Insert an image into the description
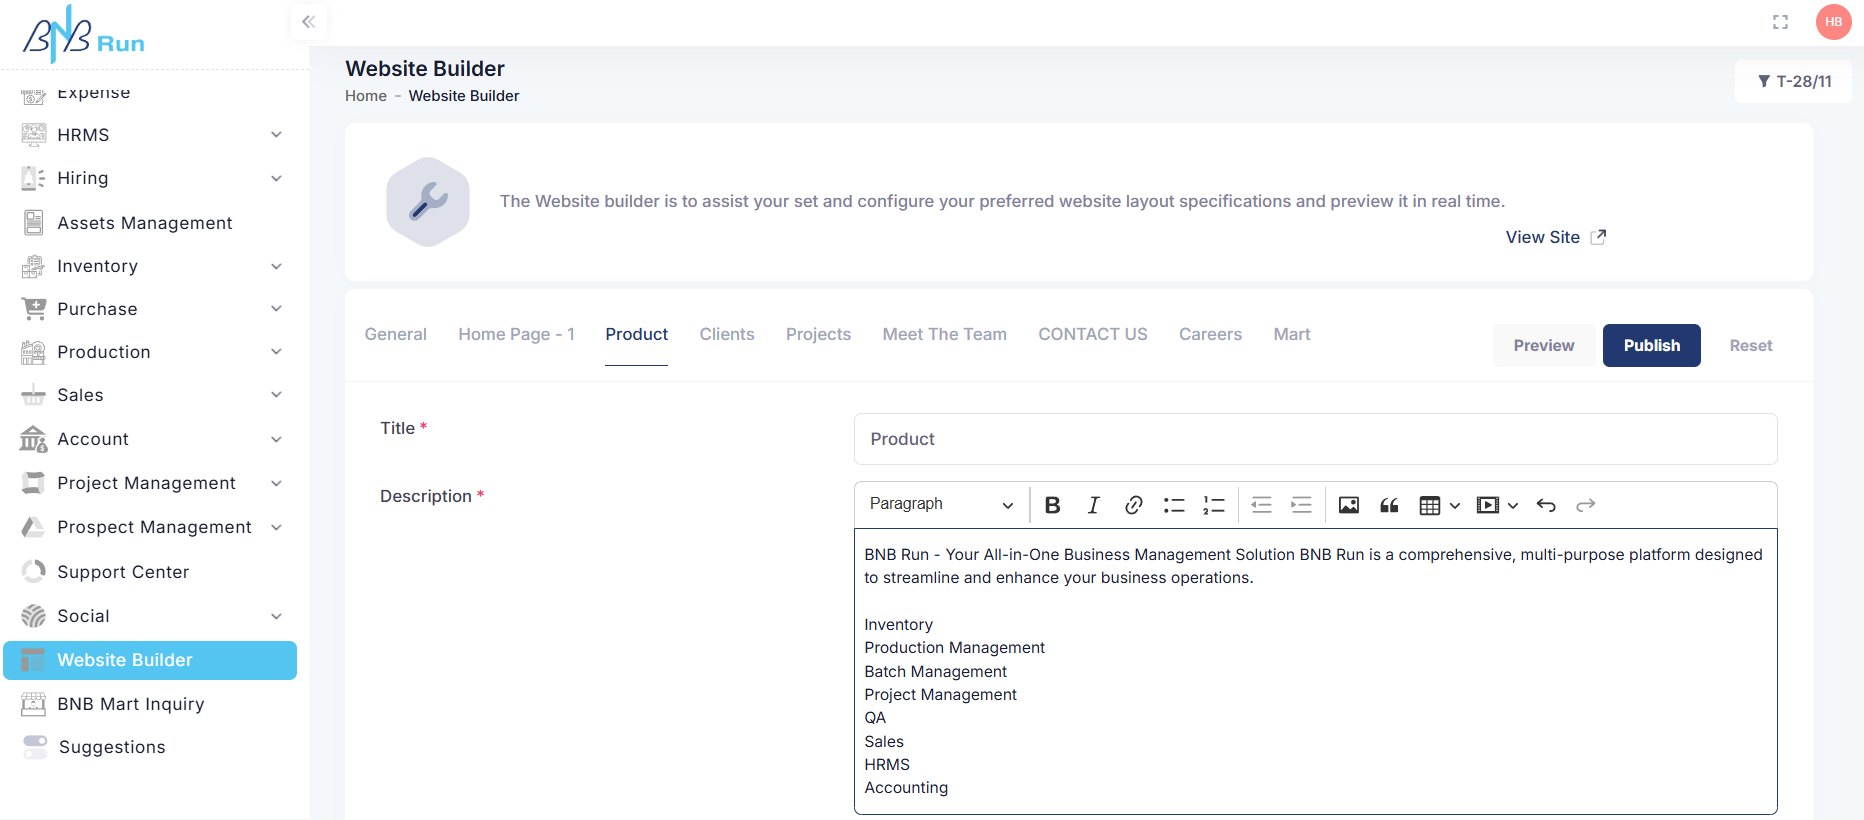This screenshot has width=1864, height=820. pyautogui.click(x=1348, y=505)
